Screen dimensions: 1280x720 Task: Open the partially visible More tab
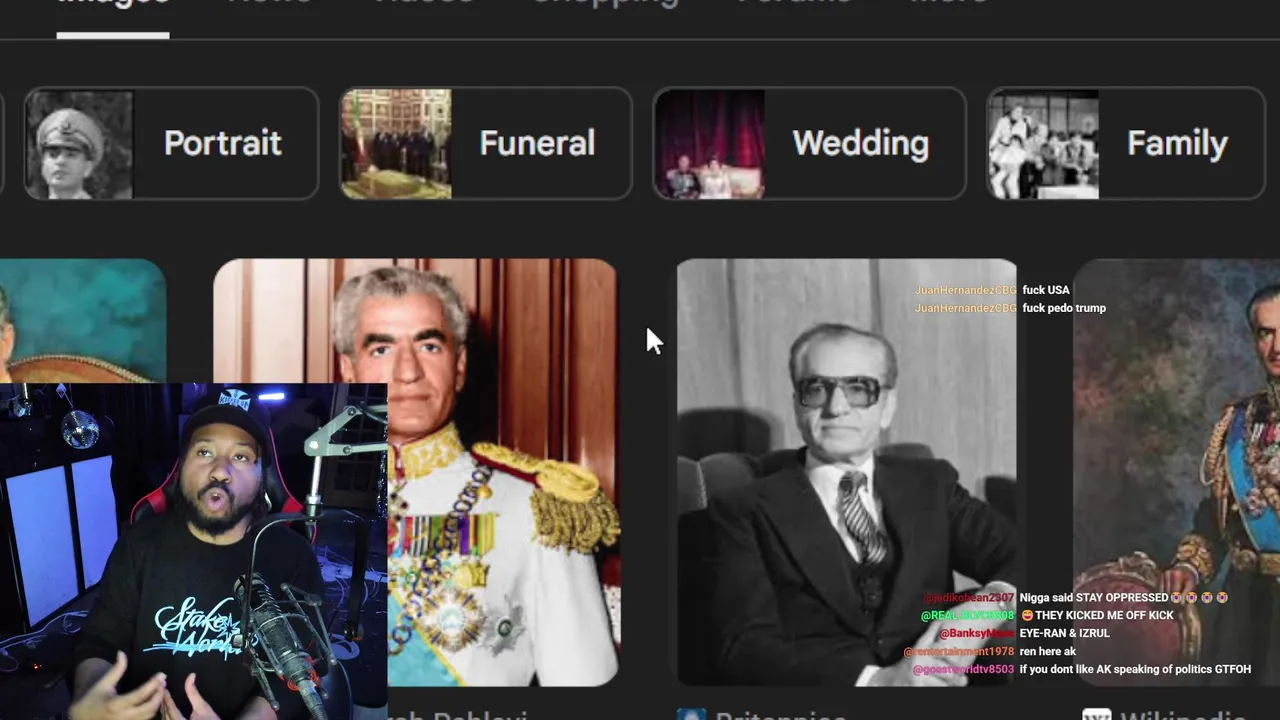pos(948,4)
